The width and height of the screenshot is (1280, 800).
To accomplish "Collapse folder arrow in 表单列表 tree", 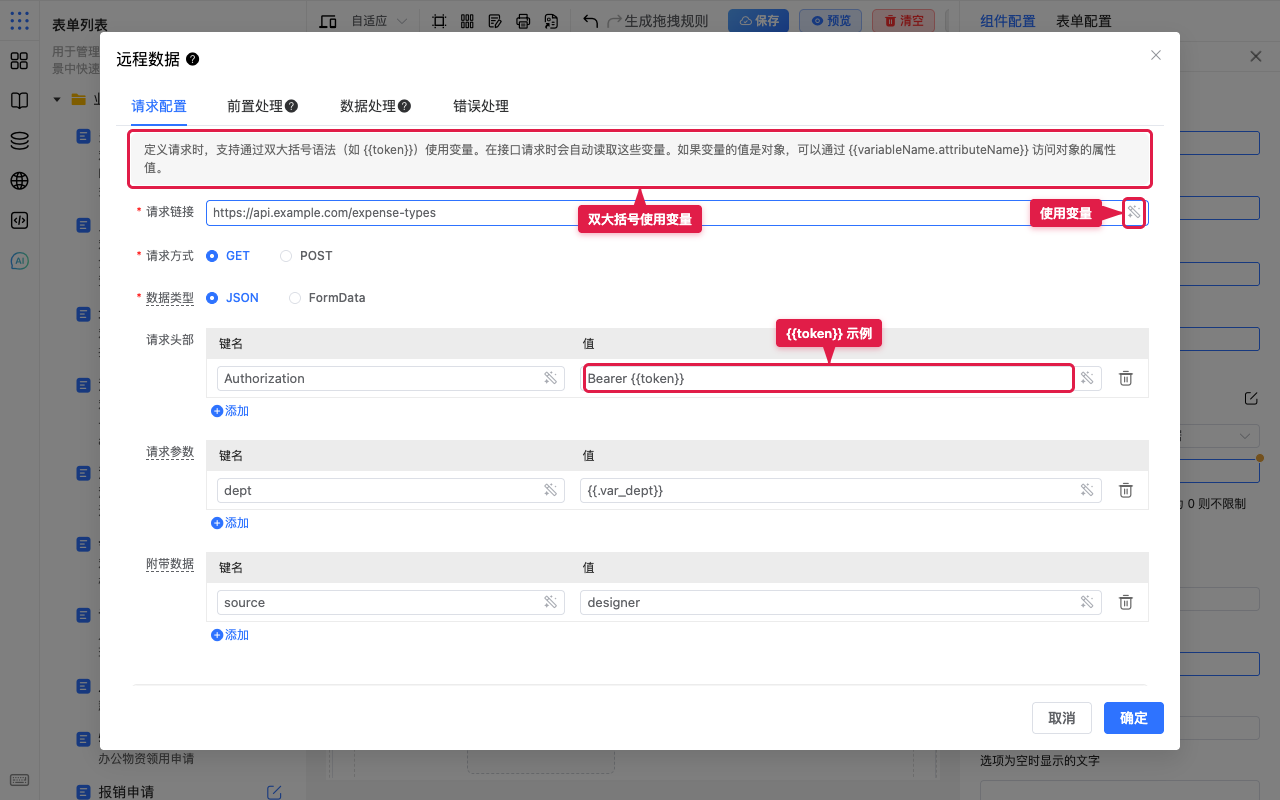I will 57,99.
